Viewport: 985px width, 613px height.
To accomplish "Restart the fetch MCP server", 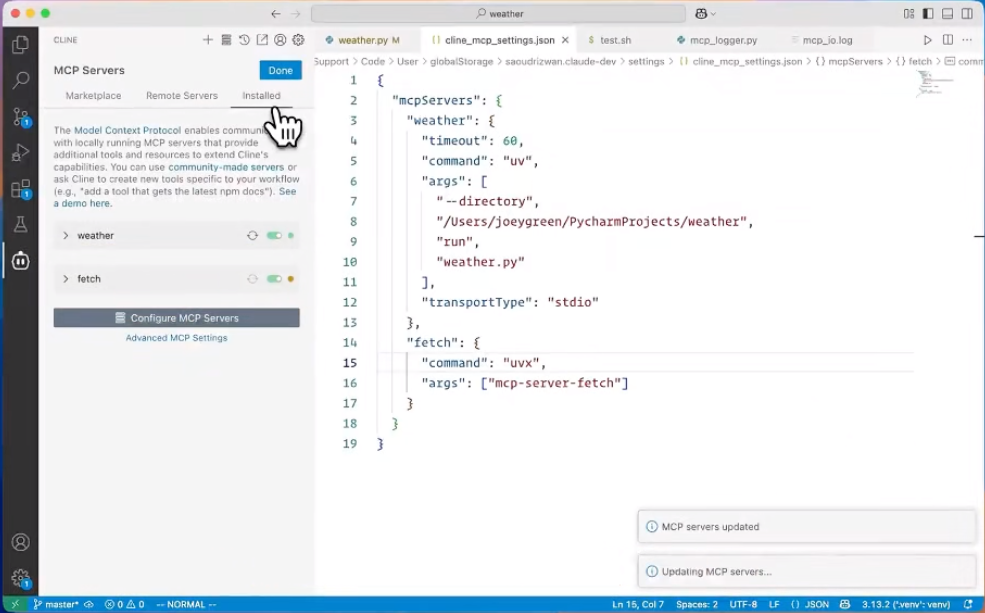I will (253, 279).
